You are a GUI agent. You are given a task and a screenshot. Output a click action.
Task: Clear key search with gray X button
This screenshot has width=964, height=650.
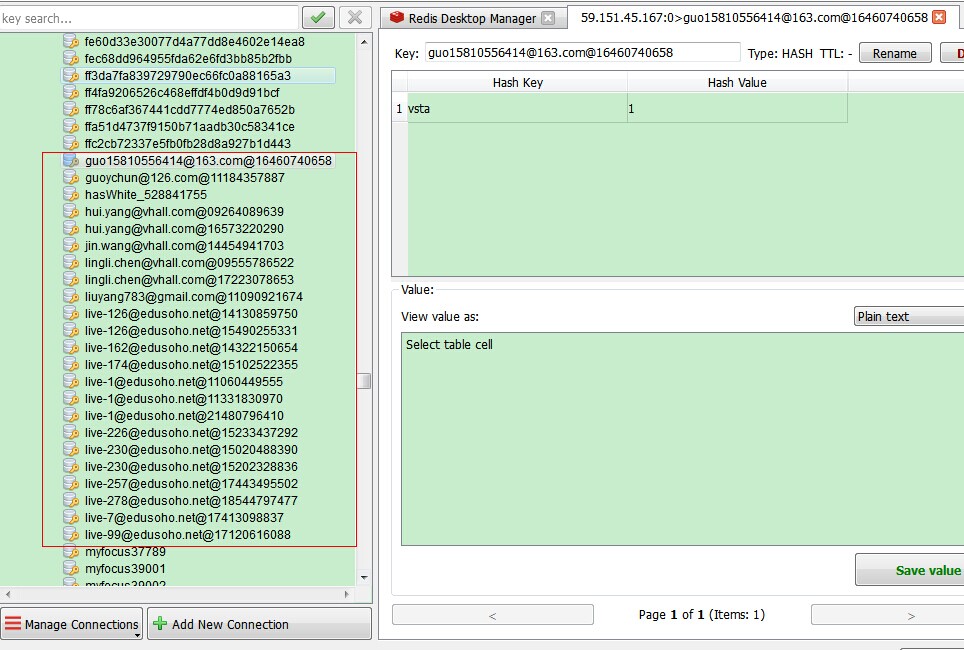coord(355,17)
